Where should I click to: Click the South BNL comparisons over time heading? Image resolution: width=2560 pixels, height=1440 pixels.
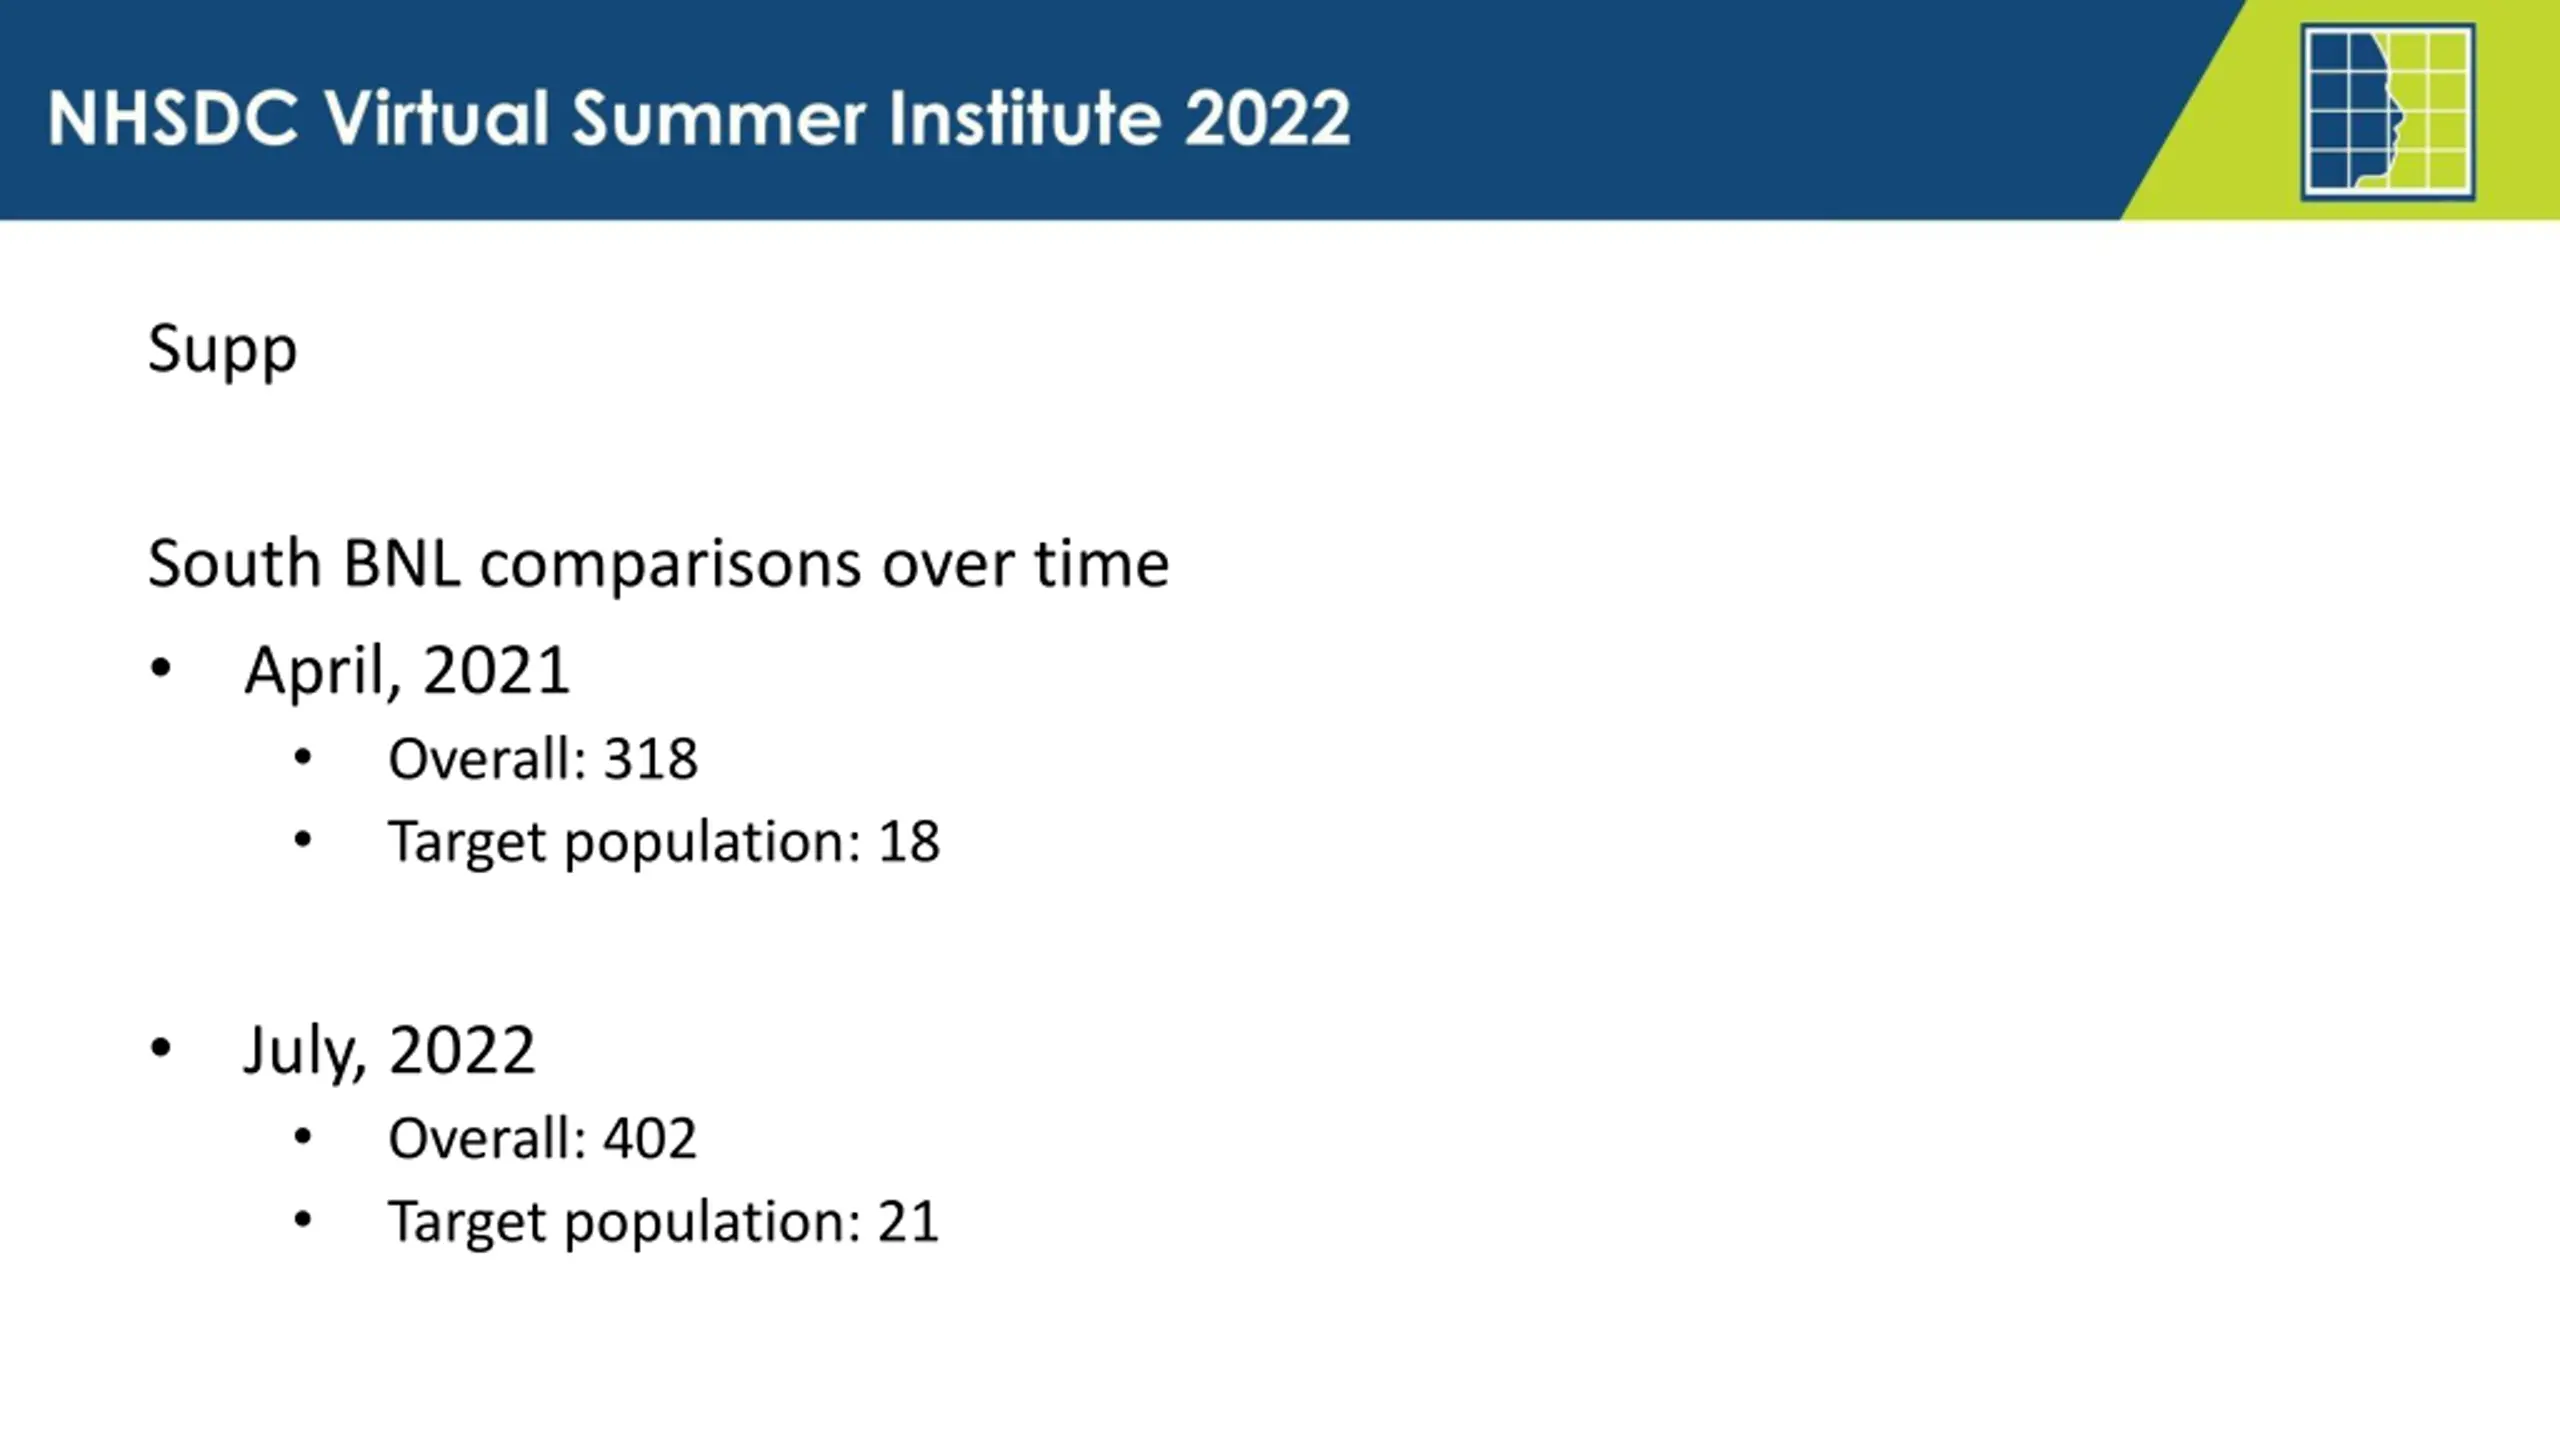click(658, 564)
